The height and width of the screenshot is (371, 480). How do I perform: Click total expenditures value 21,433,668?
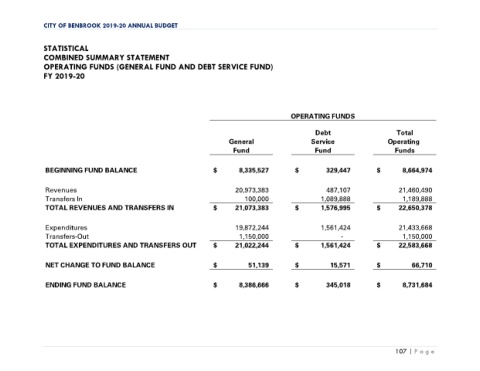(415, 228)
